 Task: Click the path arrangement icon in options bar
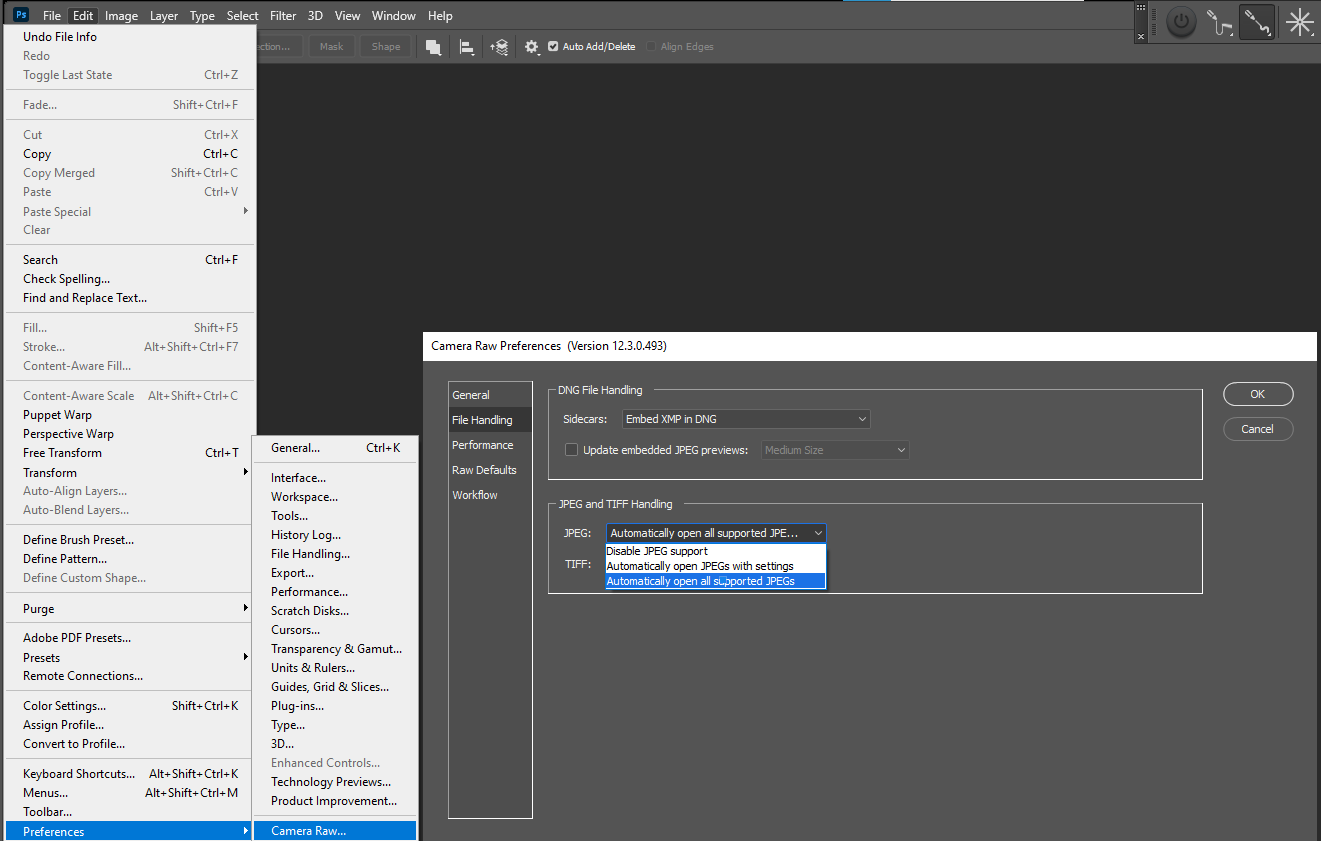(x=499, y=46)
